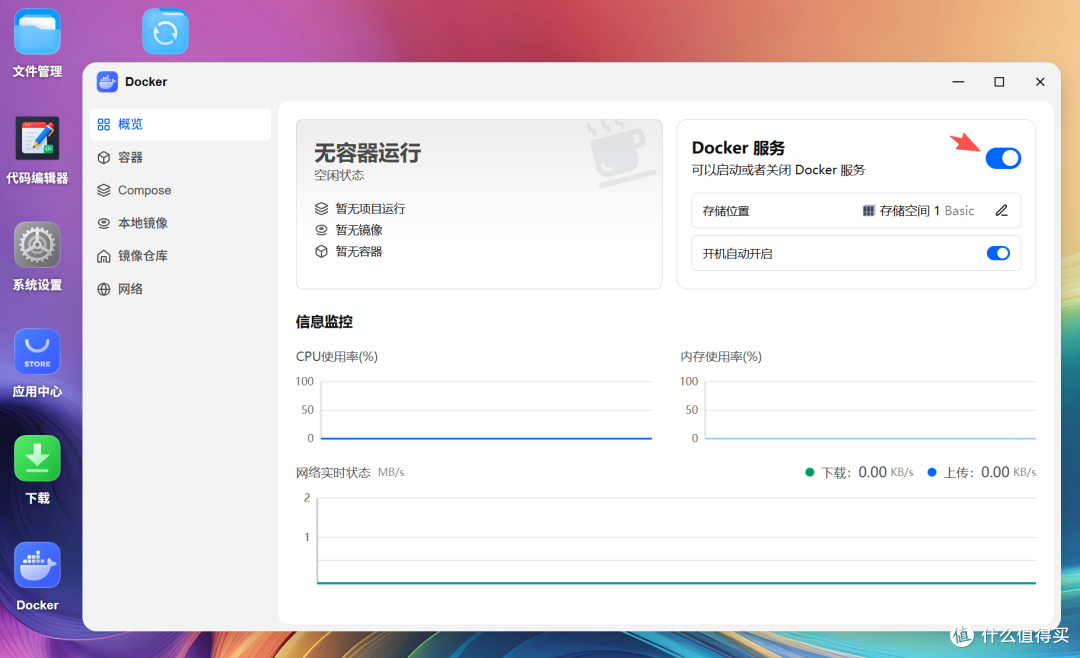Click the disk icon beside 暂无镜像
The image size is (1080, 658).
click(321, 229)
